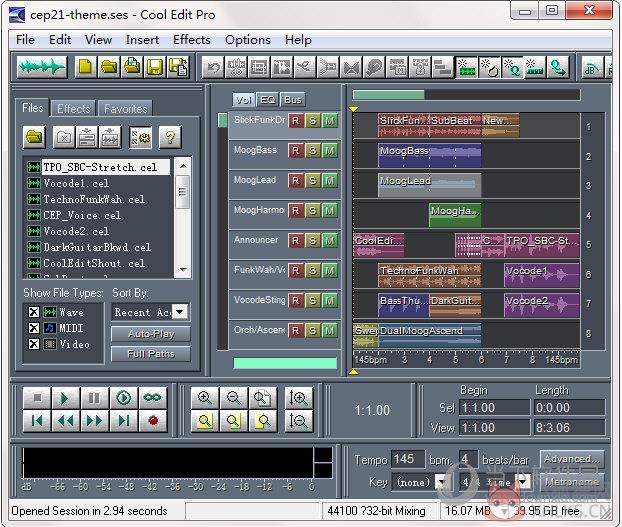This screenshot has width=622, height=527.
Task: Mute the MoogLead track with M
Action: [x=329, y=181]
